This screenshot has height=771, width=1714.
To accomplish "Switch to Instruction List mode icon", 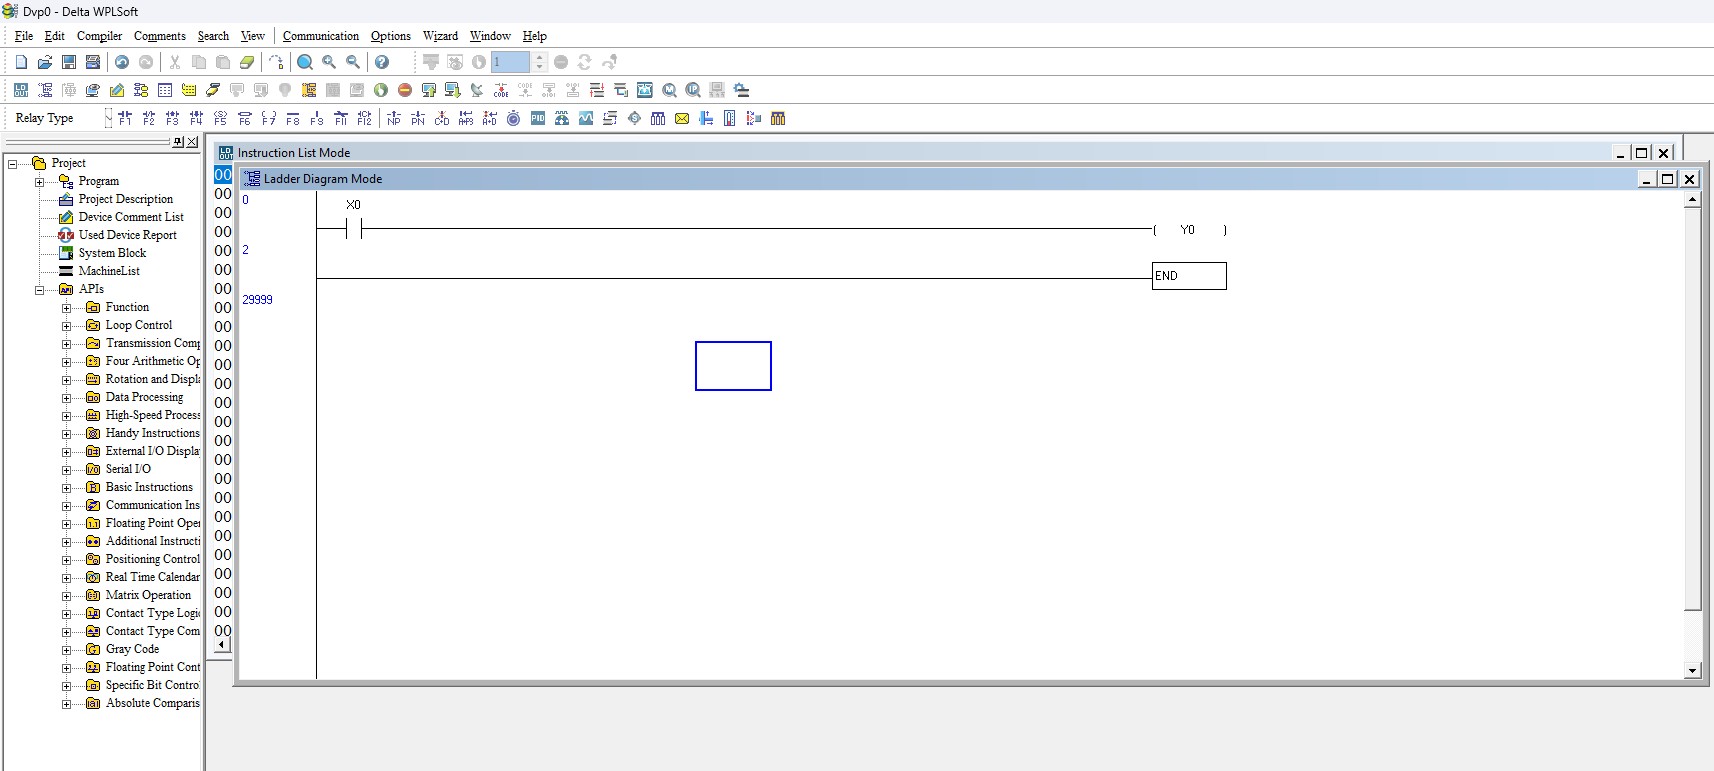I will click(x=21, y=90).
